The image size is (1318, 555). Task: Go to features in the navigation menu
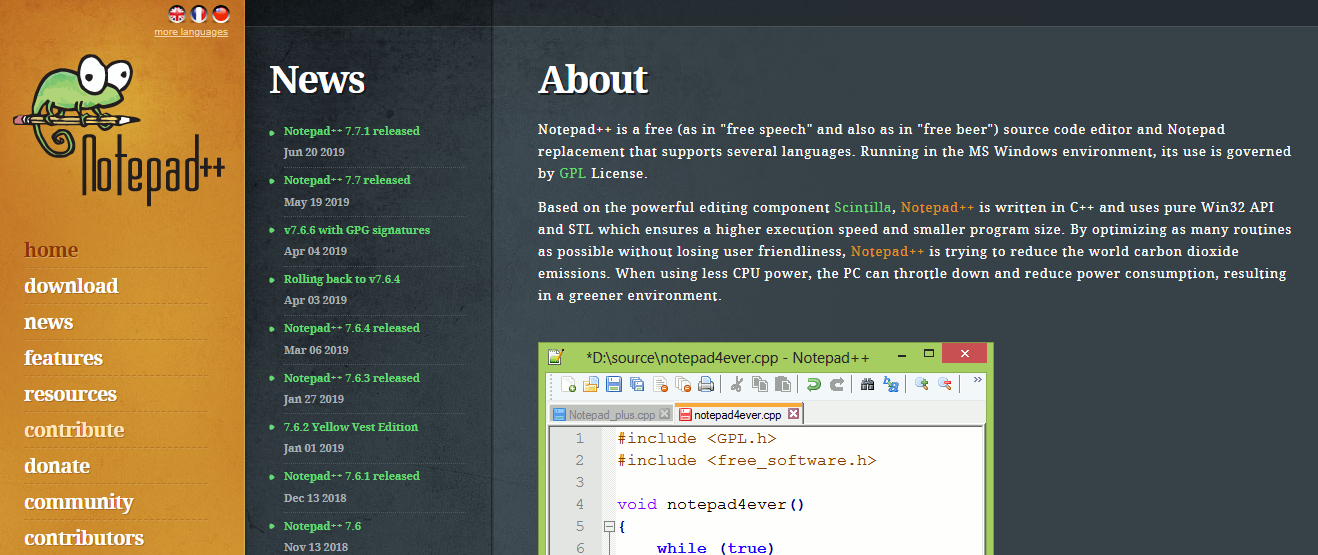63,358
